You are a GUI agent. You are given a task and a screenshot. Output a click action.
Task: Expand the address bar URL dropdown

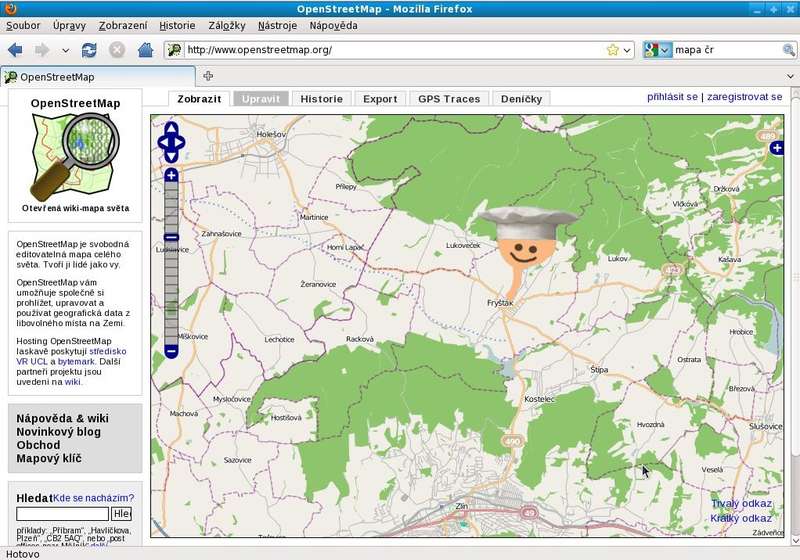click(x=627, y=50)
